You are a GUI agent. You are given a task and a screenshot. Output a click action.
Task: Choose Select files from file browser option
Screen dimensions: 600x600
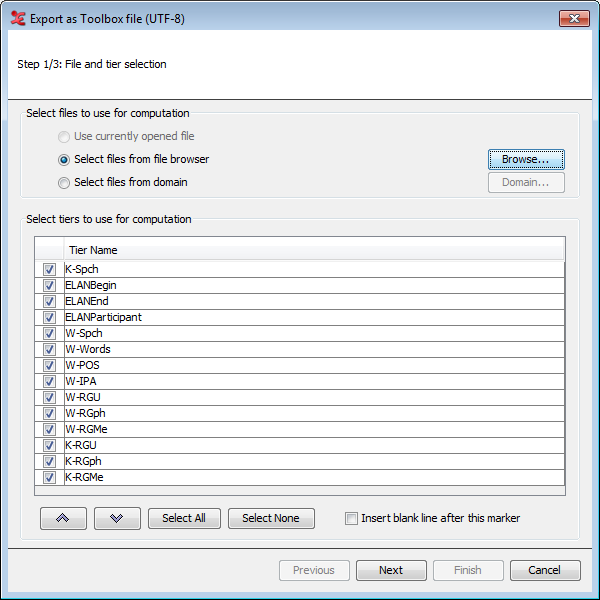(64, 160)
